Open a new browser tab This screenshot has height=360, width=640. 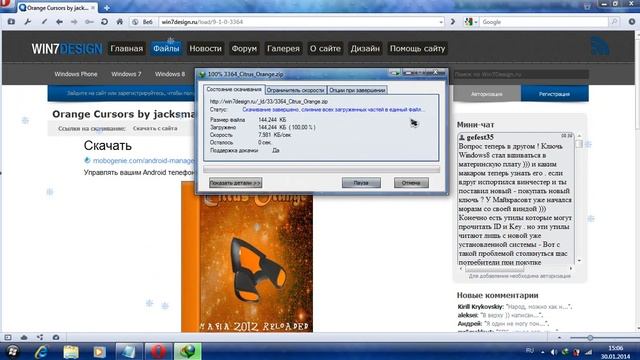pos(107,8)
